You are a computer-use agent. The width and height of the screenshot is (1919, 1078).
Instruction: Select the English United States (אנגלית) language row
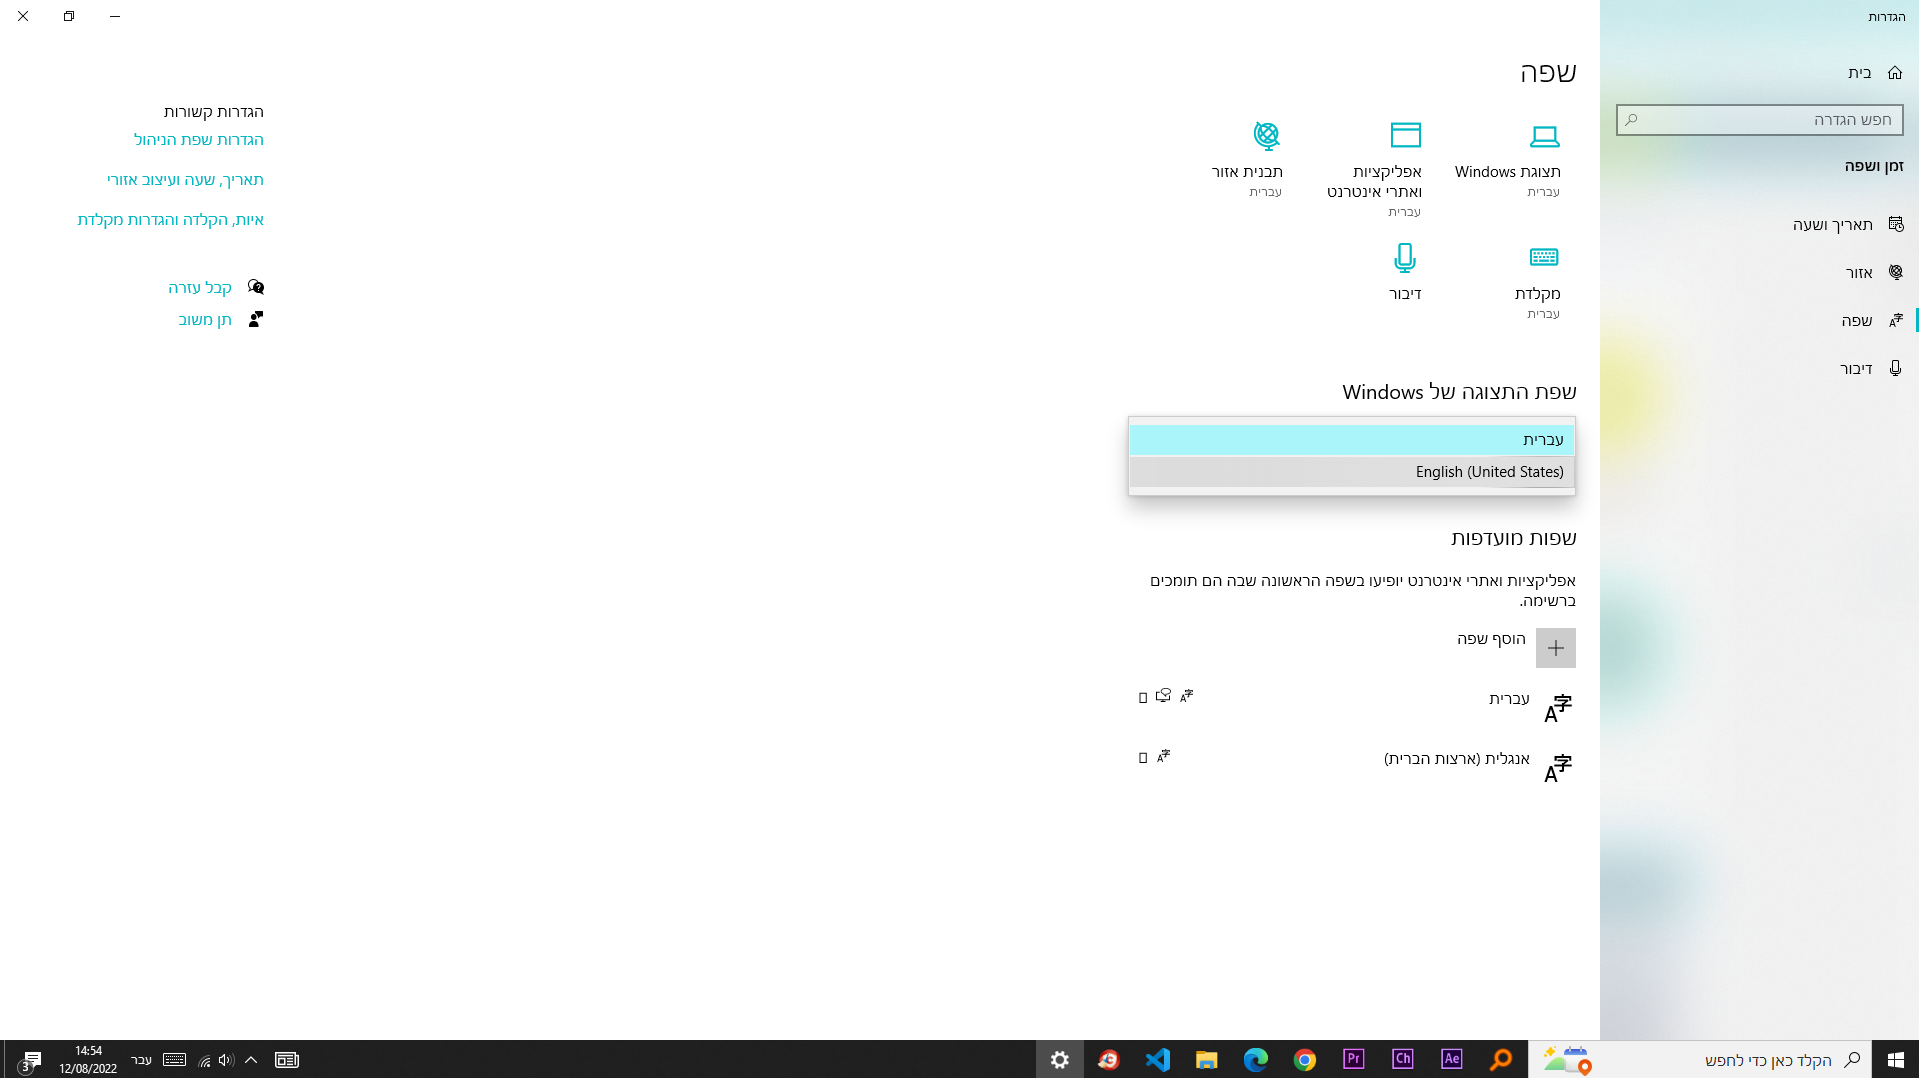1352,768
